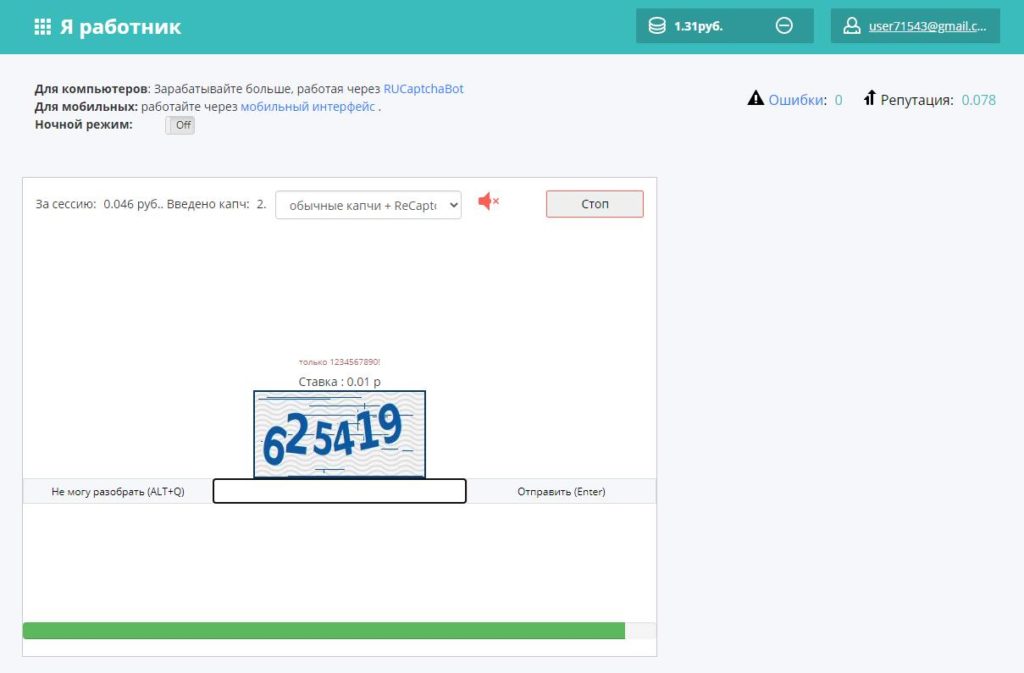
Task: Submit answer with Отправить (Enter)
Action: point(561,492)
